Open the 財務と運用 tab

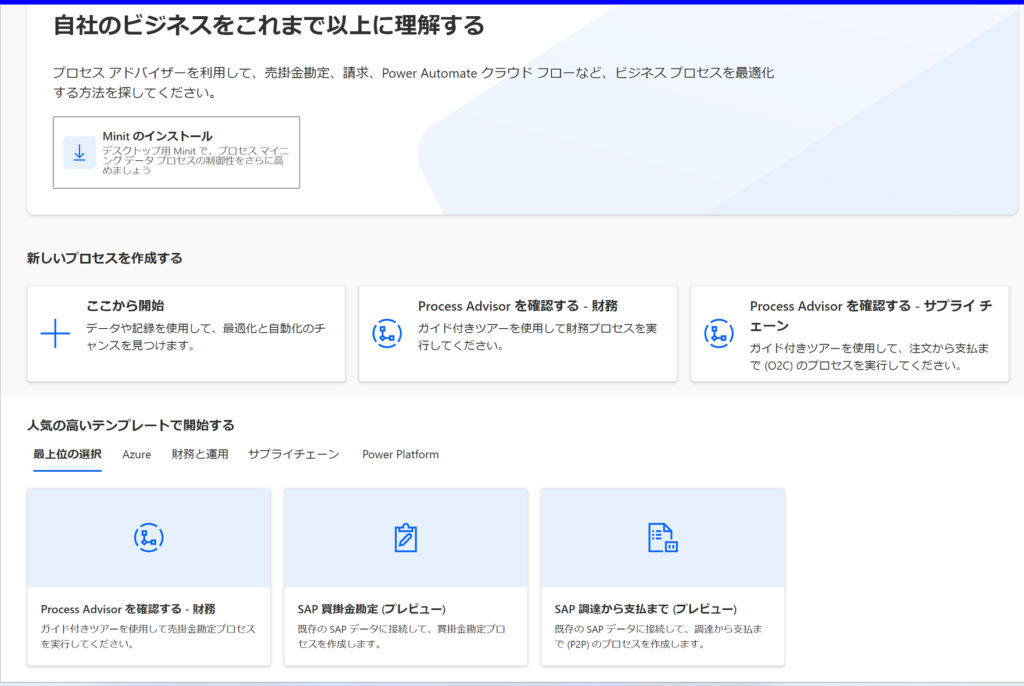pos(200,454)
